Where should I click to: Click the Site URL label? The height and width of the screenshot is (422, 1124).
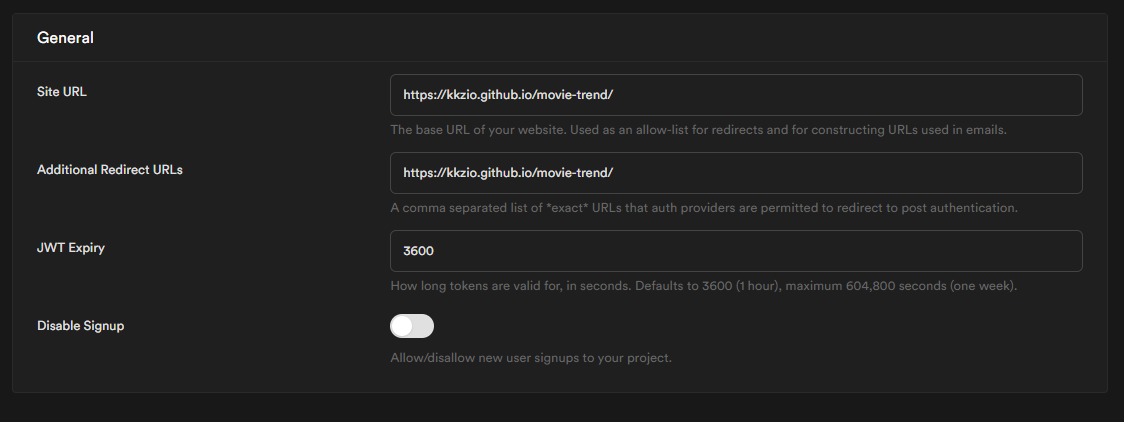pos(62,91)
